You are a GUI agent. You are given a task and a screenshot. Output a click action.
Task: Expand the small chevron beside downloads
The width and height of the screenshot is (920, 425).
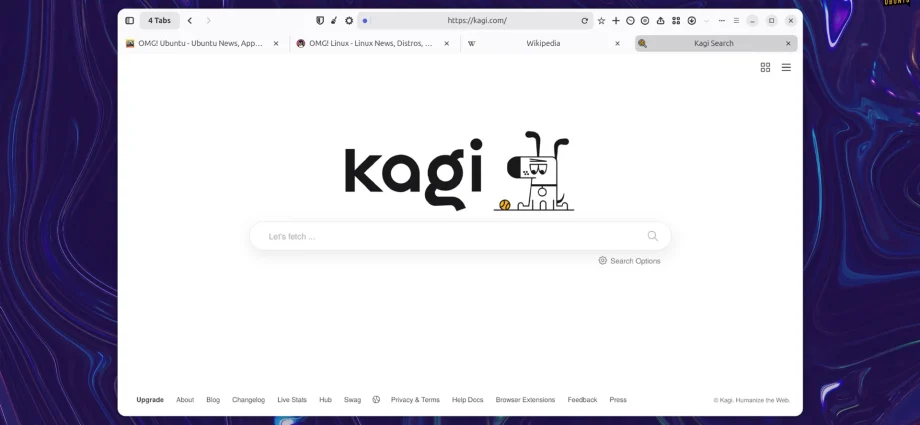(706, 21)
